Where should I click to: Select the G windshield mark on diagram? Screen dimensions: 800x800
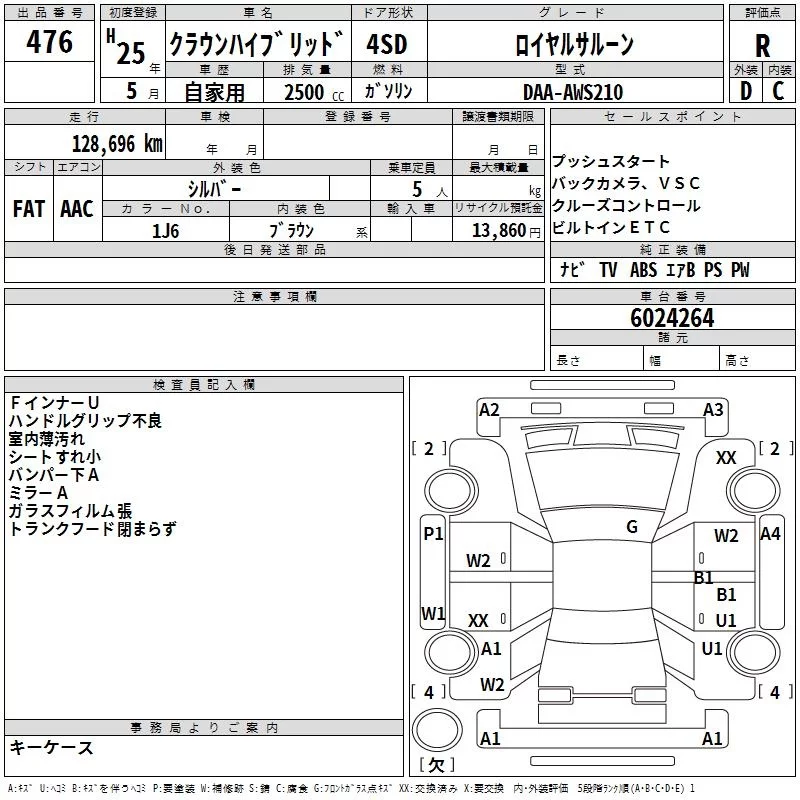pos(632,527)
